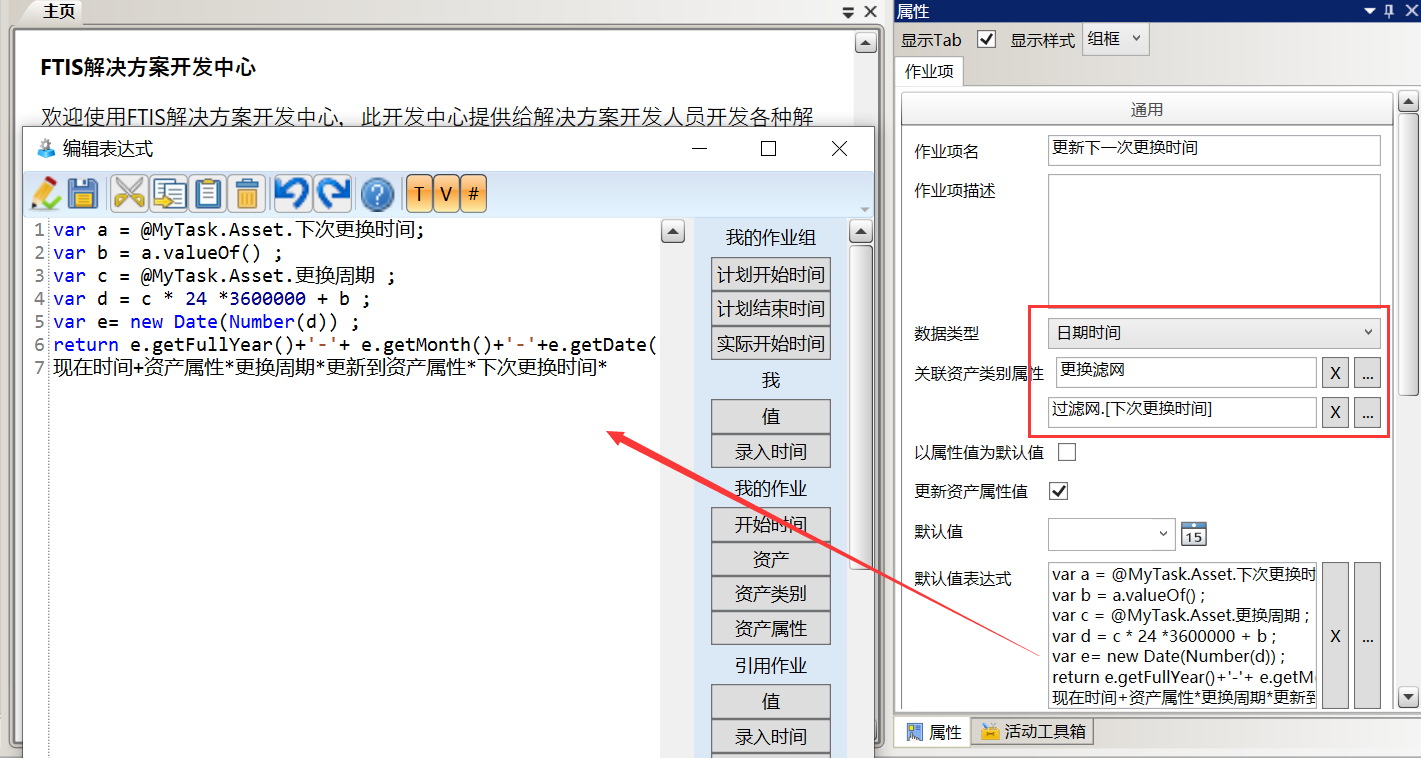The image size is (1421, 758).
Task: Open the calendar picker beside 默认值
Action: [x=1194, y=533]
